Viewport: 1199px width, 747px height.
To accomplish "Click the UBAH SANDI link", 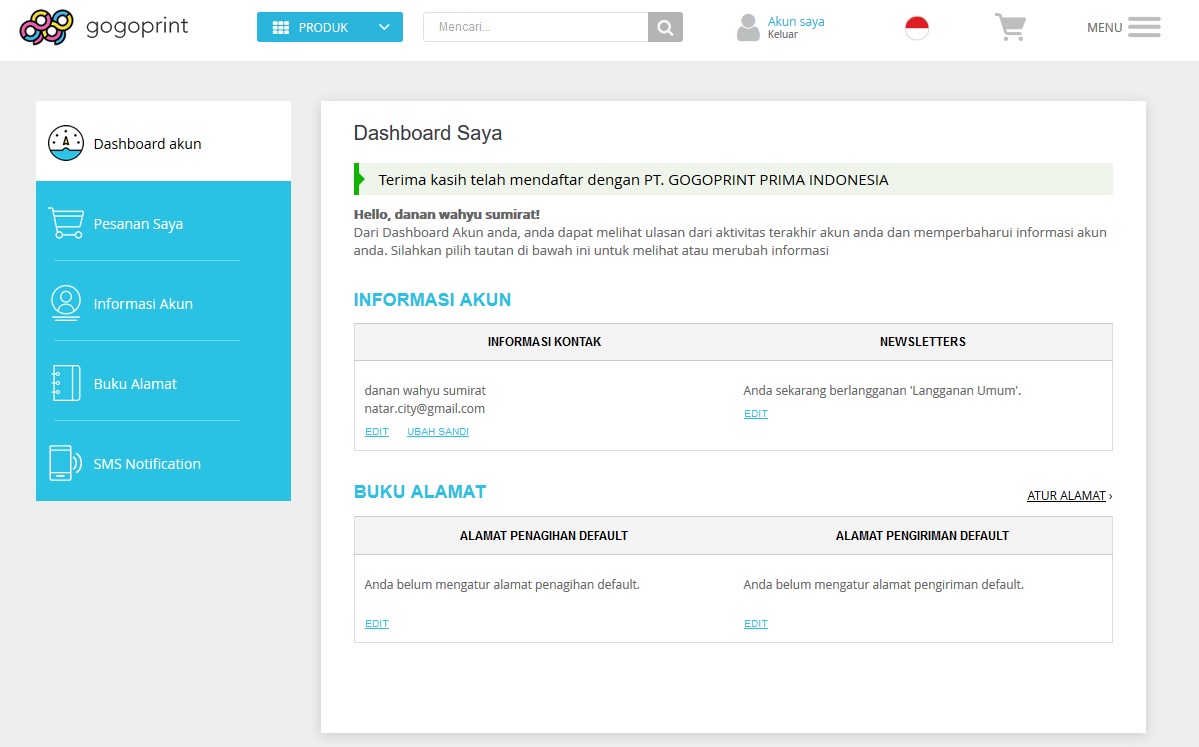I will coord(437,431).
